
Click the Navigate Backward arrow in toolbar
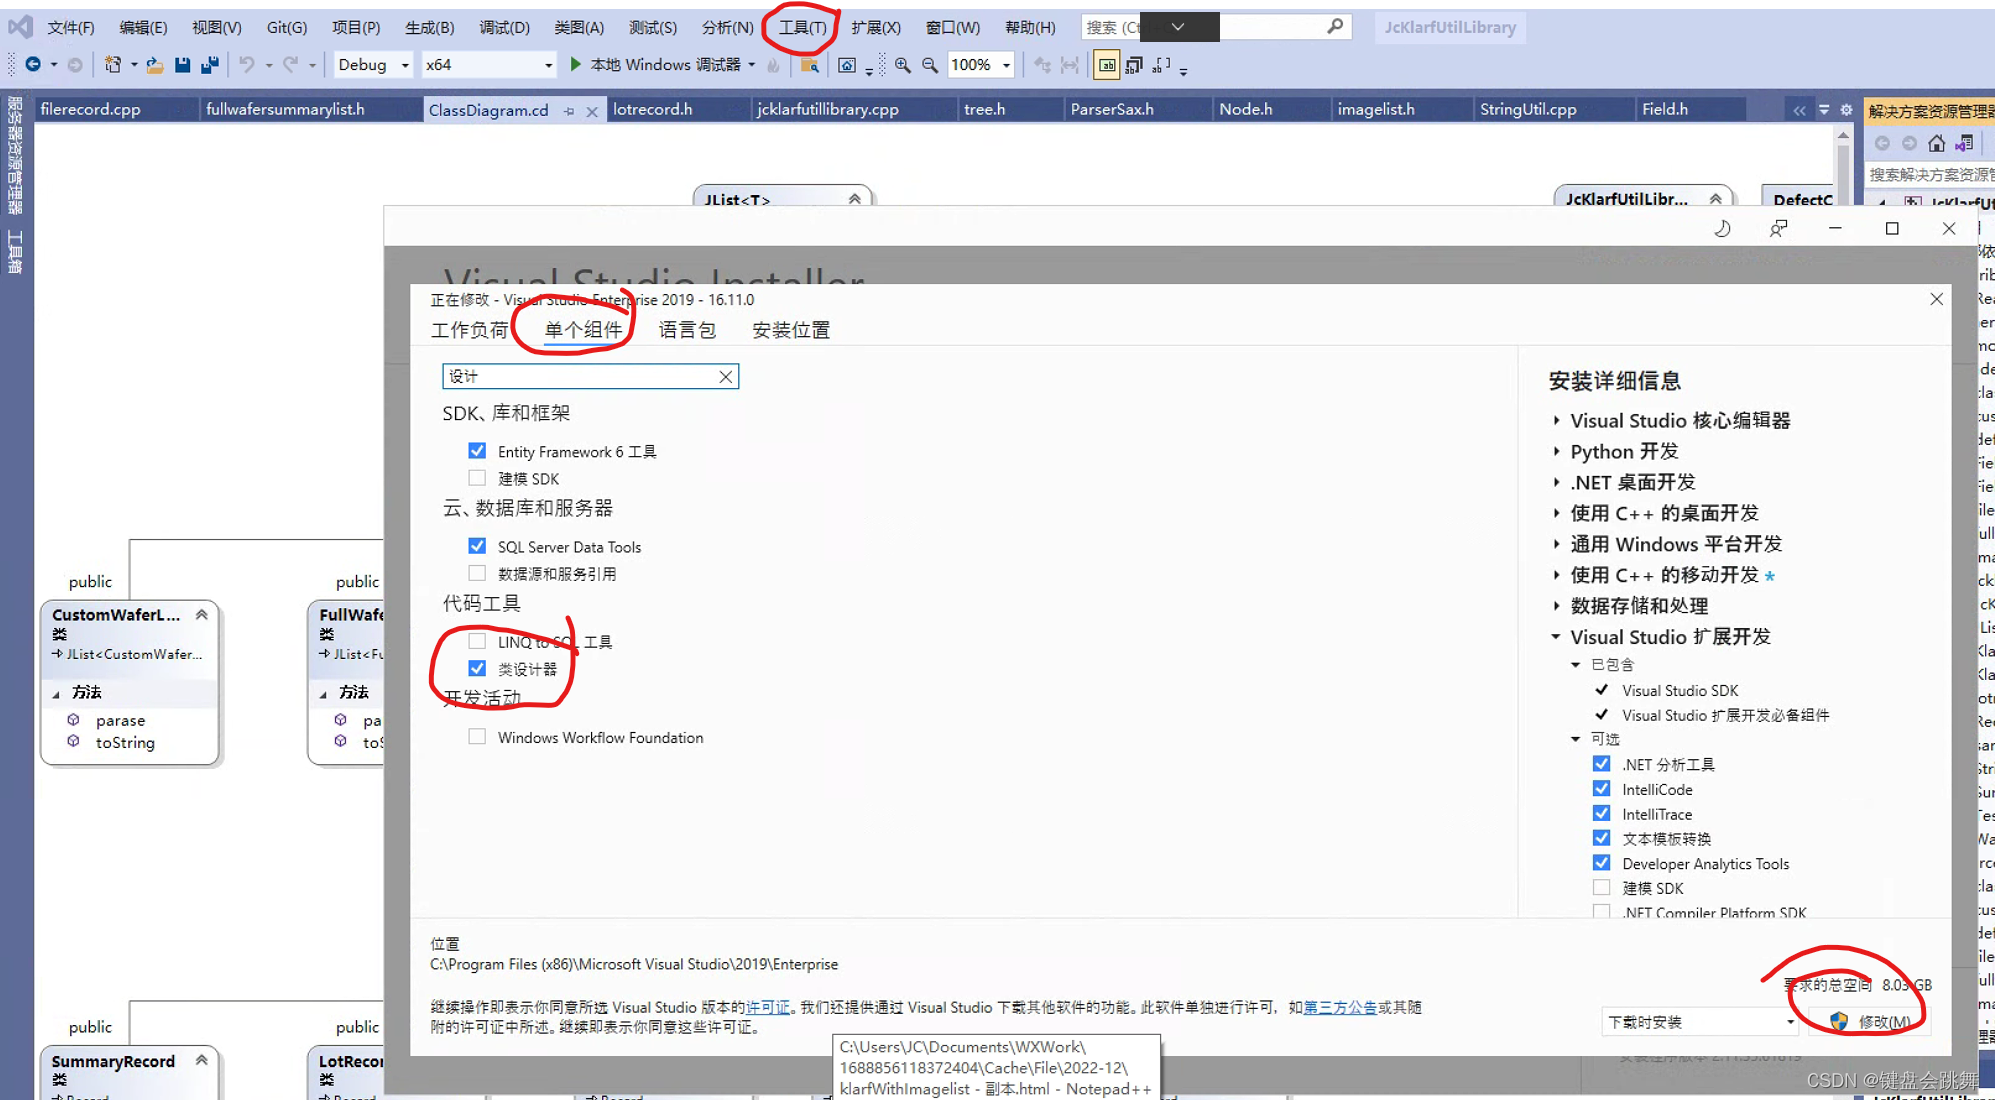click(x=33, y=65)
